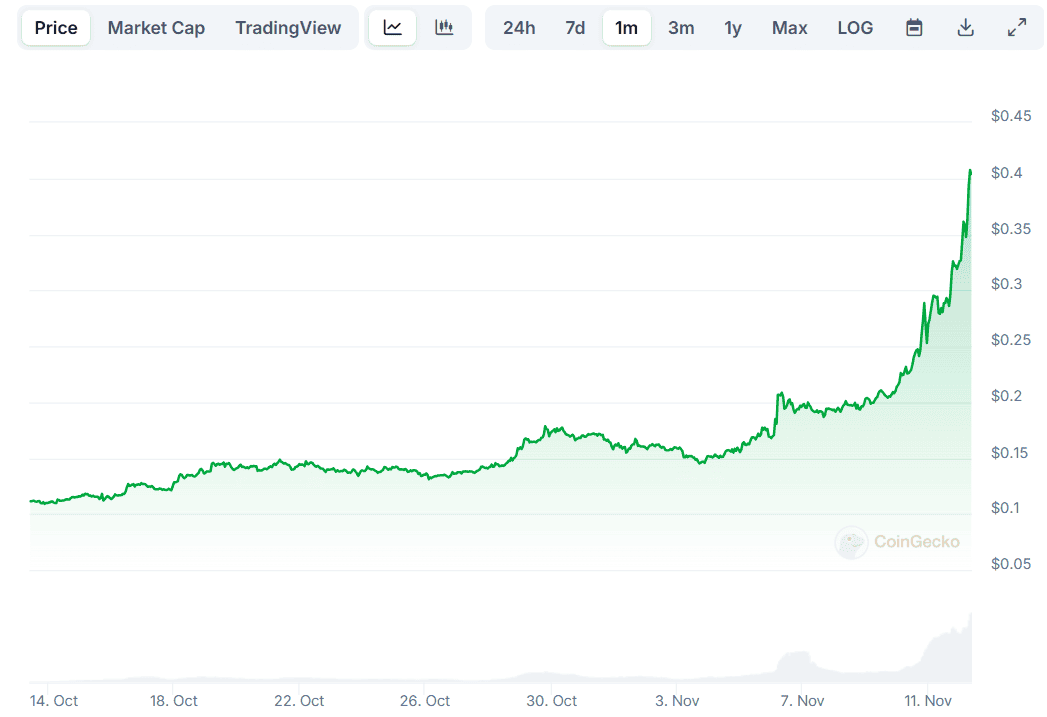Click the 7. Nov date label

click(x=802, y=700)
